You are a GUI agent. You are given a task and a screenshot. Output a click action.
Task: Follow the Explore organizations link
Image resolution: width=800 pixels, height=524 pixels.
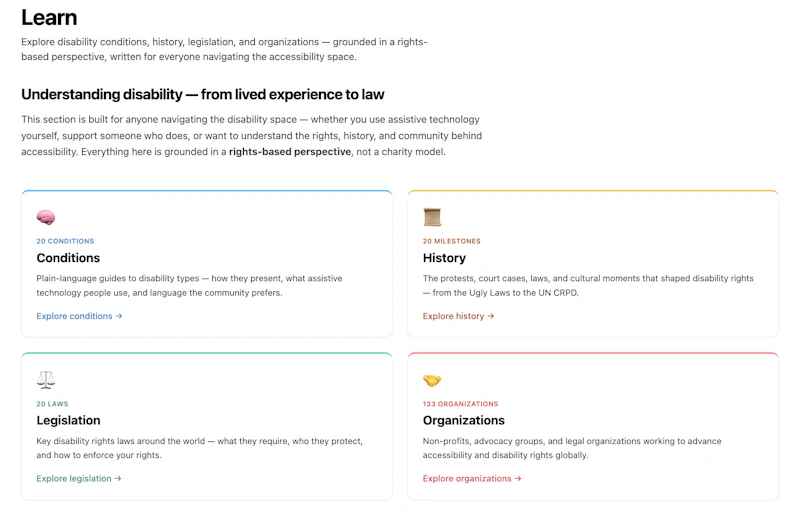(x=472, y=478)
